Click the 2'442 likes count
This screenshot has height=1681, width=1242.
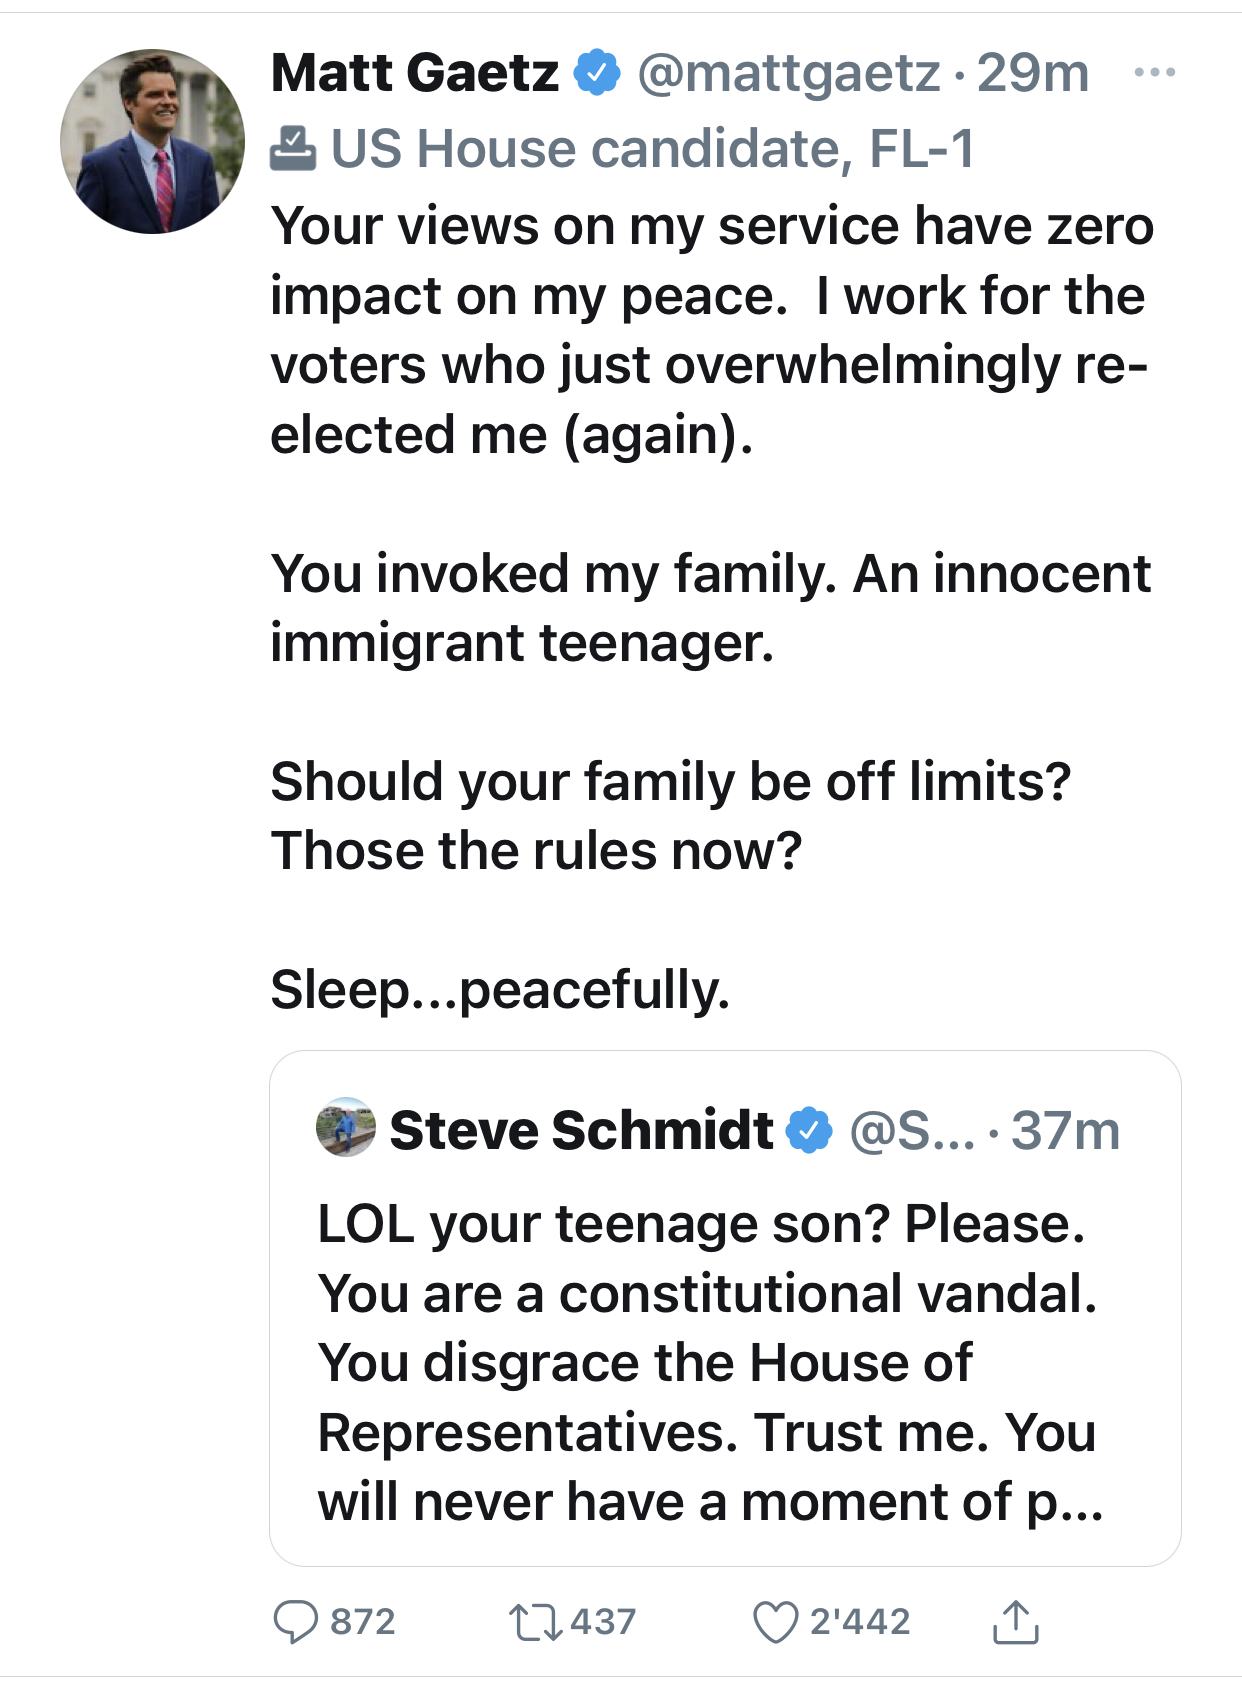[860, 1621]
